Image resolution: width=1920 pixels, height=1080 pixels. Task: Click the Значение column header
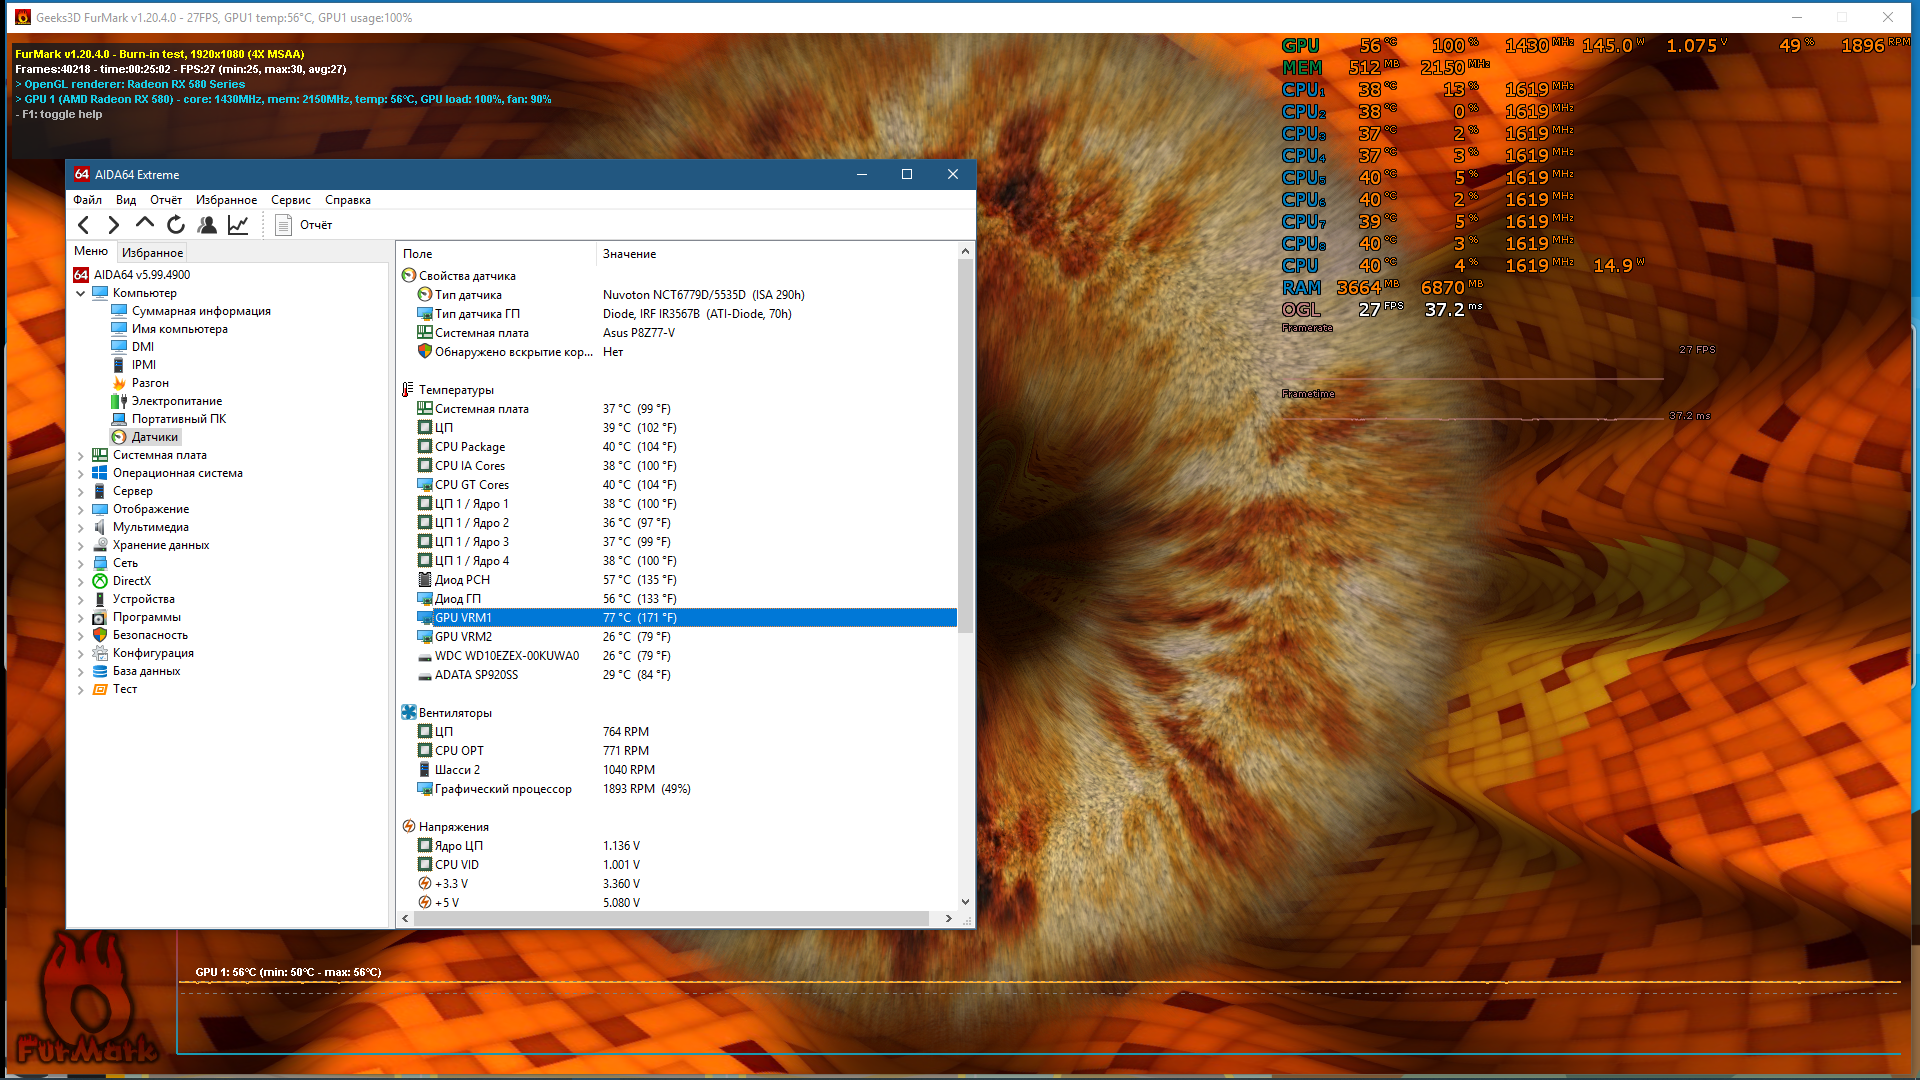629,254
